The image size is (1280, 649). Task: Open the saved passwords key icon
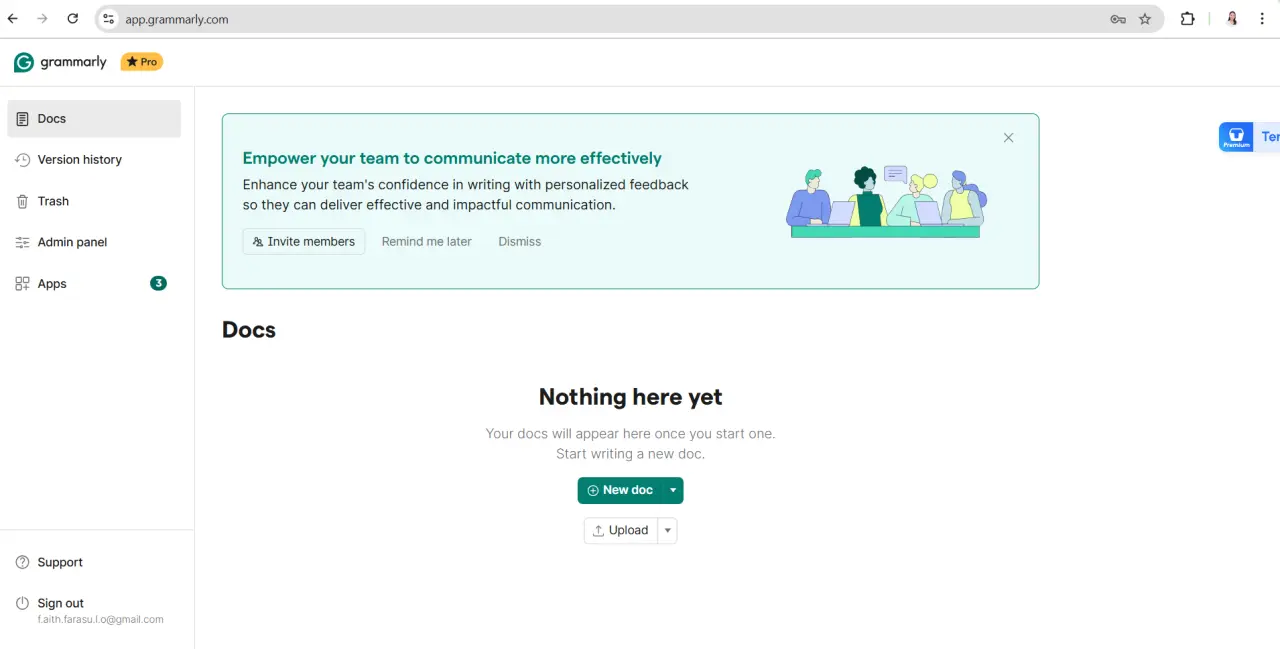pos(1118,19)
